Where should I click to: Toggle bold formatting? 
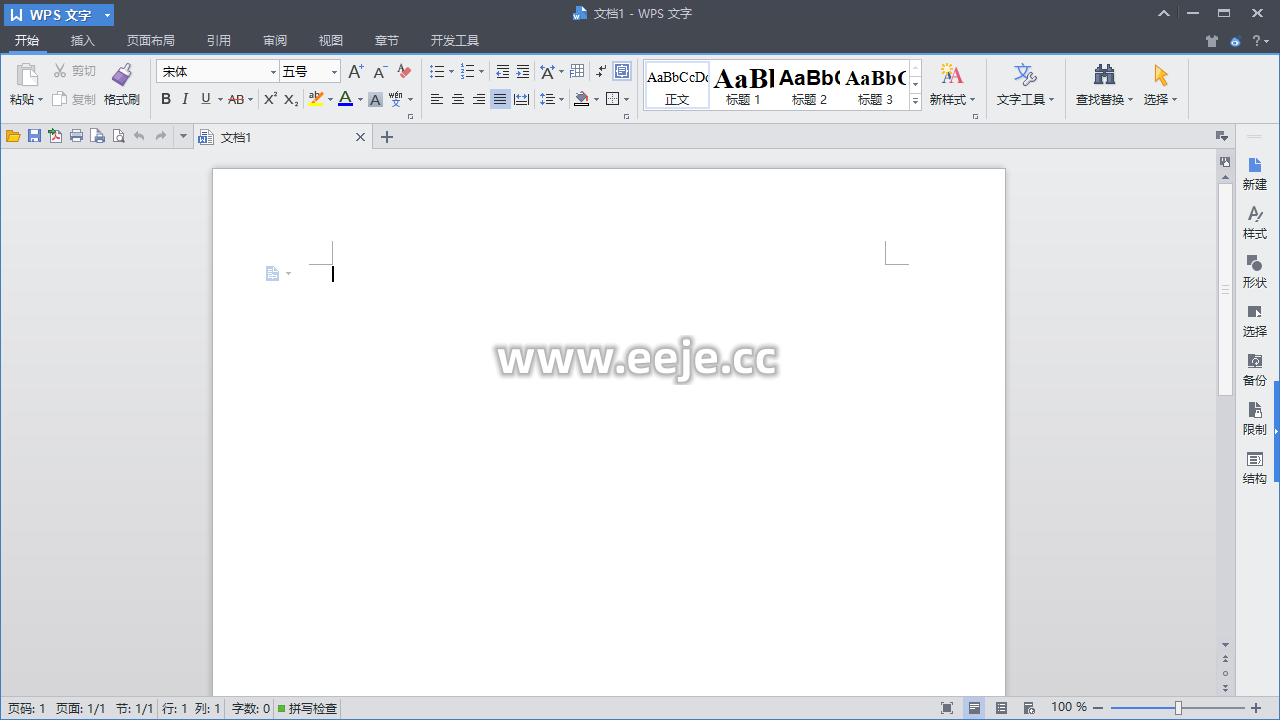tap(166, 99)
